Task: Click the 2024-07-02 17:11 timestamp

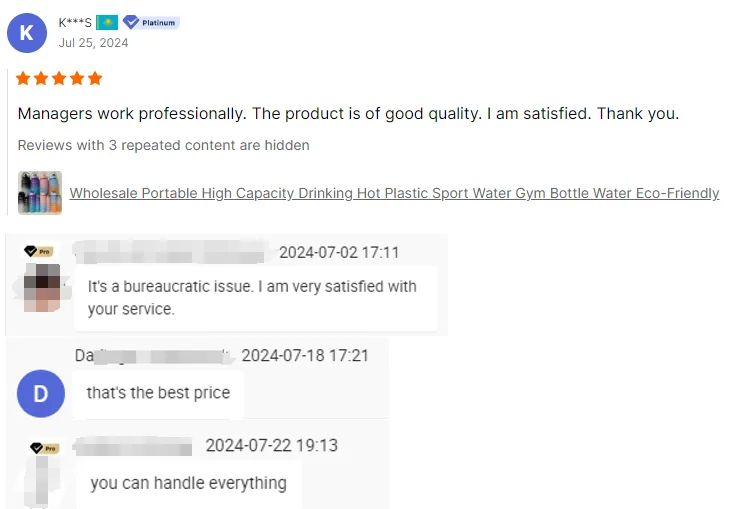Action: (339, 252)
